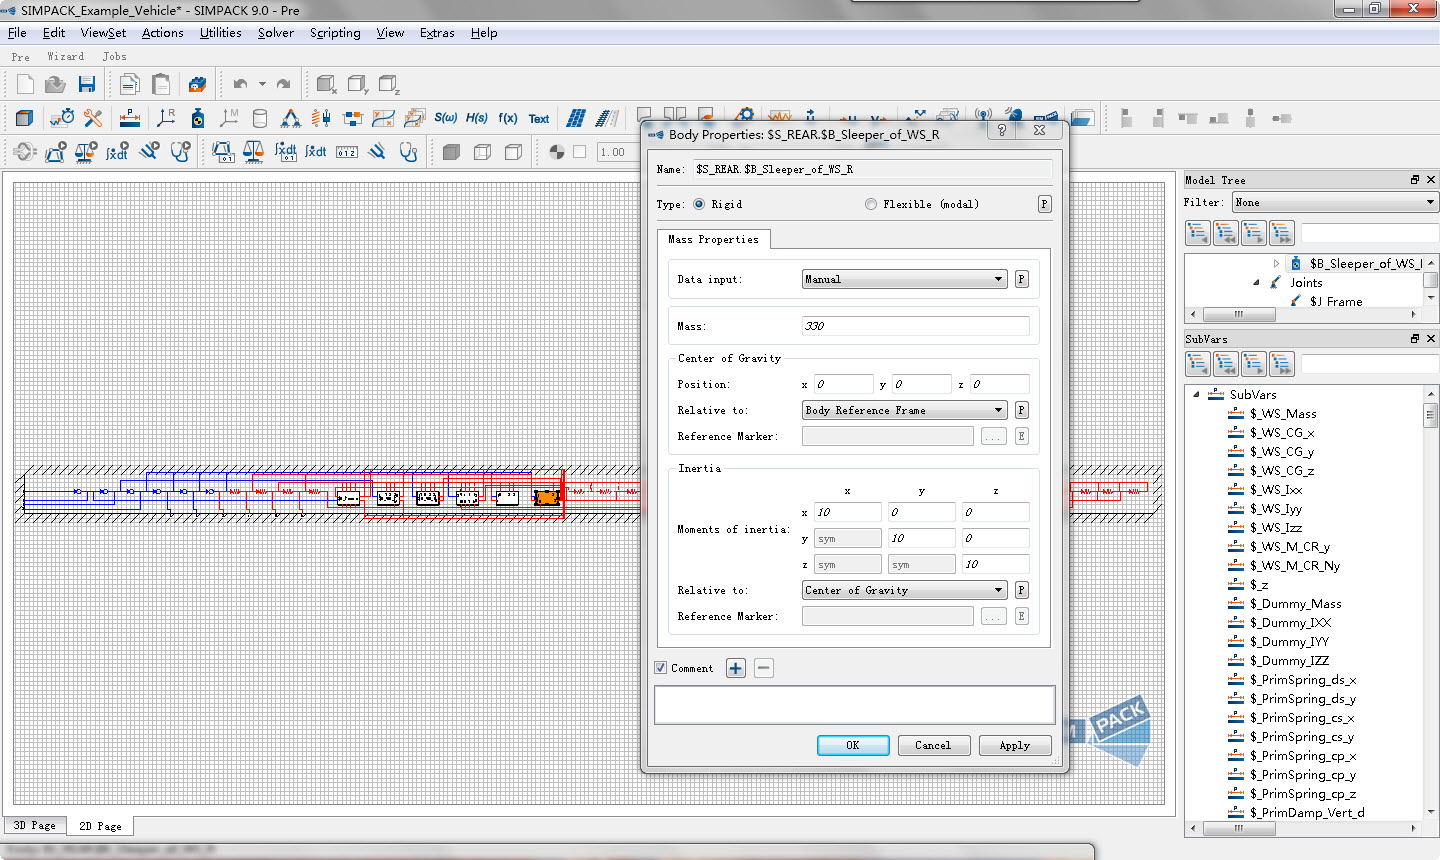Screen dimensions: 1440x860
Task: Select the Rigid body type radio button
Action: click(699, 204)
